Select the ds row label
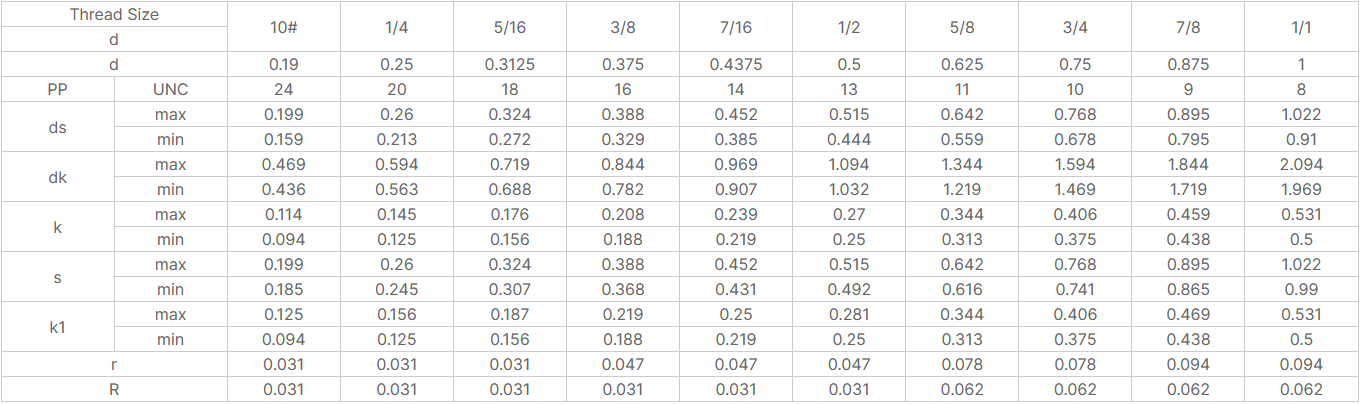Viewport: 1361px width, 404px height. click(58, 127)
